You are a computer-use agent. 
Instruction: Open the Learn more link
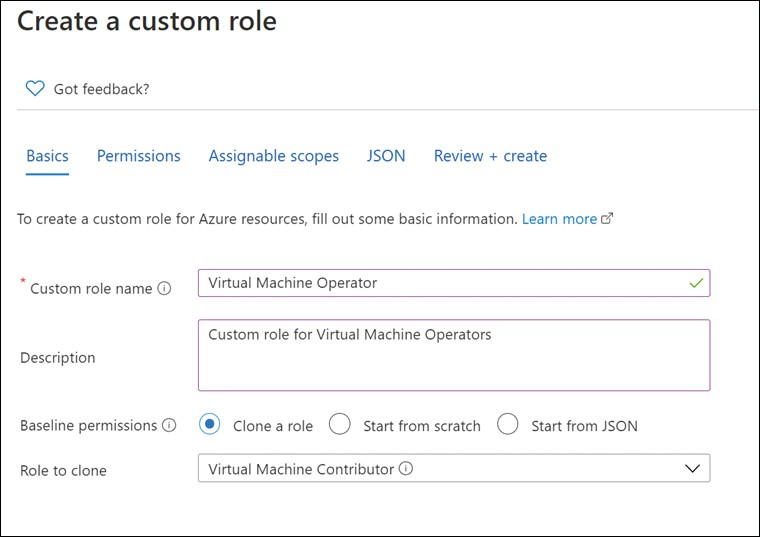559,219
